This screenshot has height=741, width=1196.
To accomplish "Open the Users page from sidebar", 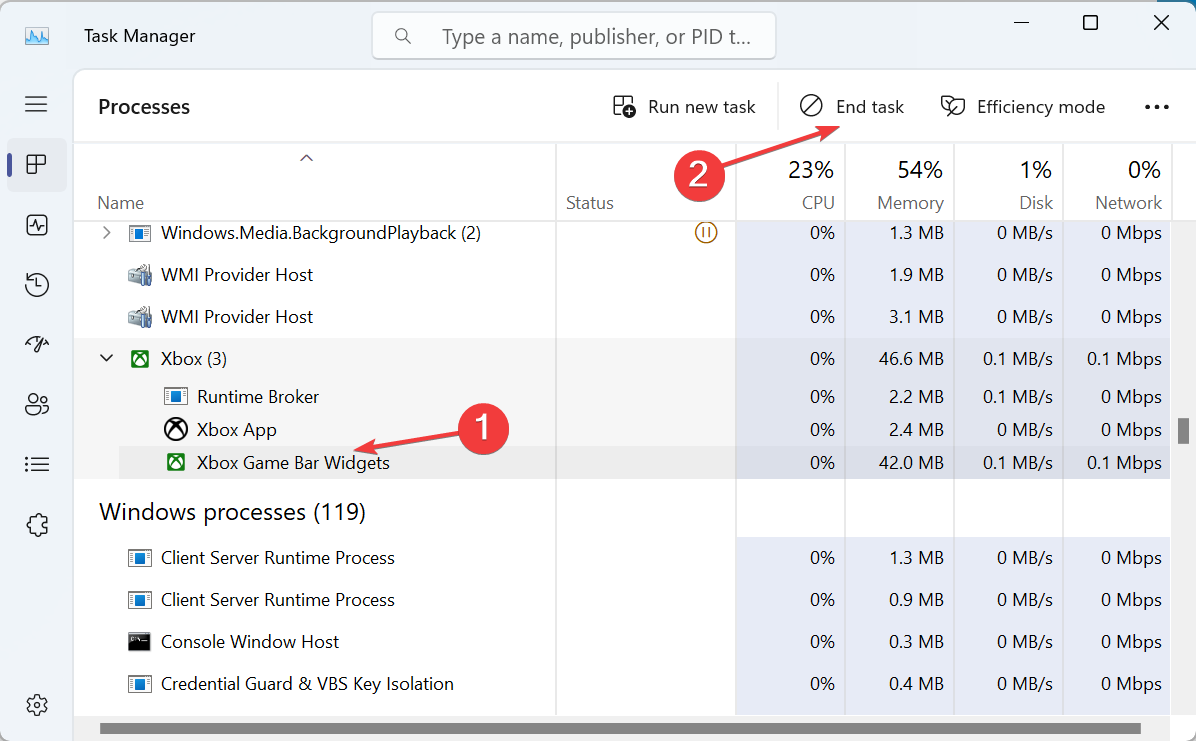I will click(37, 404).
